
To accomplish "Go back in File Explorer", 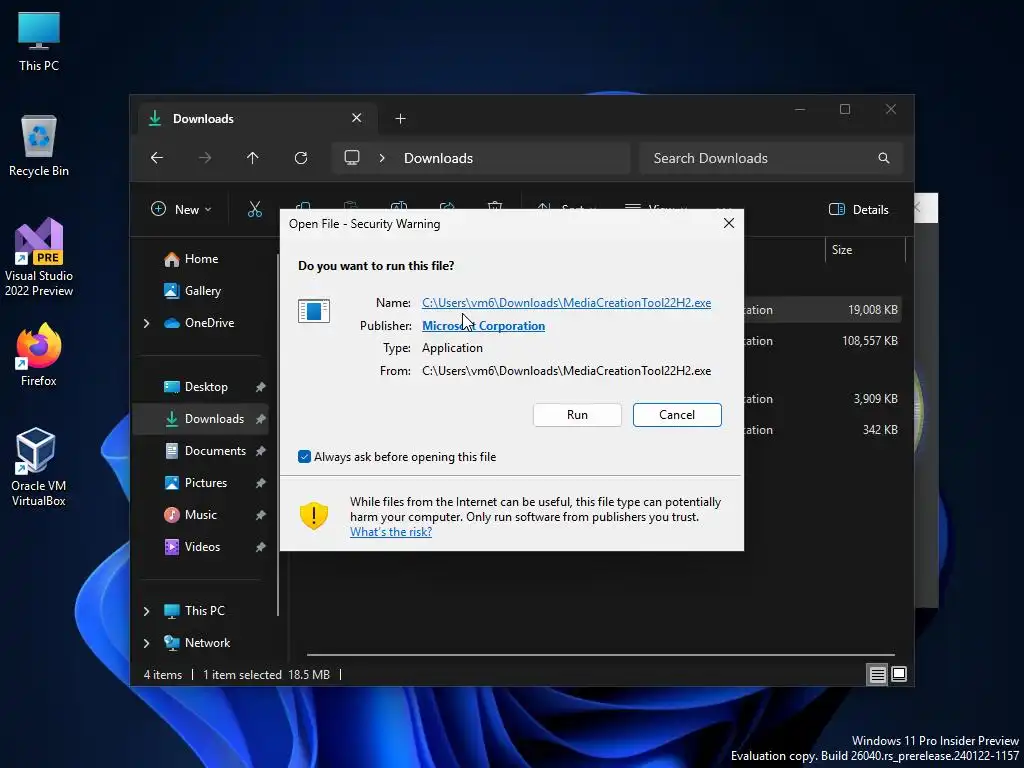I will pos(157,158).
